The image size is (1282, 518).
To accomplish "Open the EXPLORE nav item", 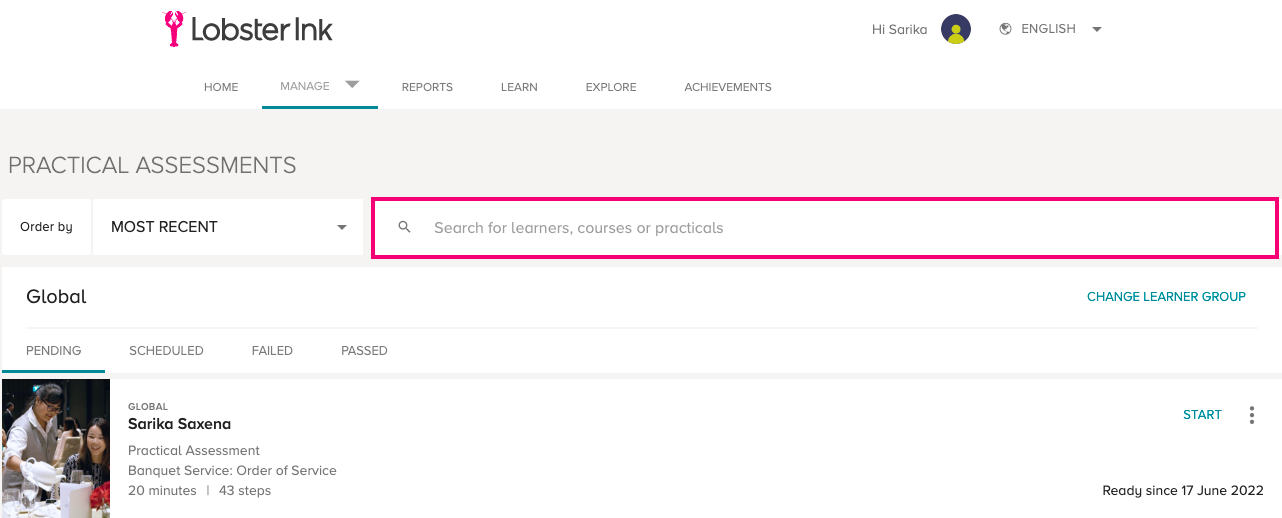I will [x=611, y=87].
